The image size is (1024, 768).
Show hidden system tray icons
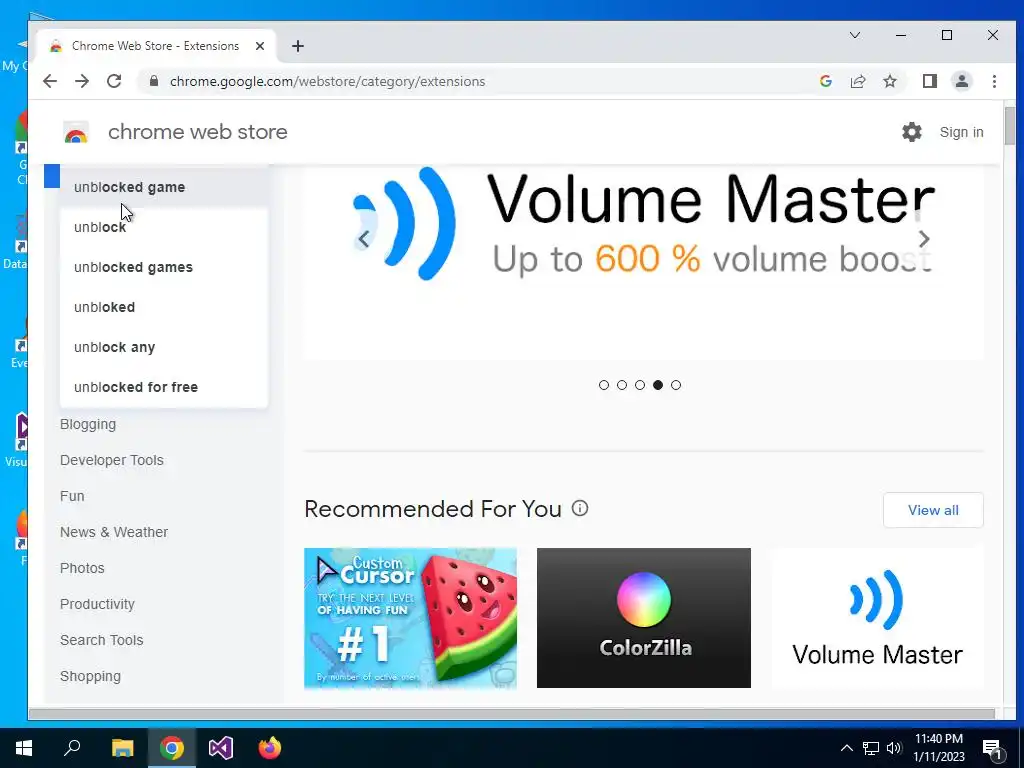[x=846, y=748]
